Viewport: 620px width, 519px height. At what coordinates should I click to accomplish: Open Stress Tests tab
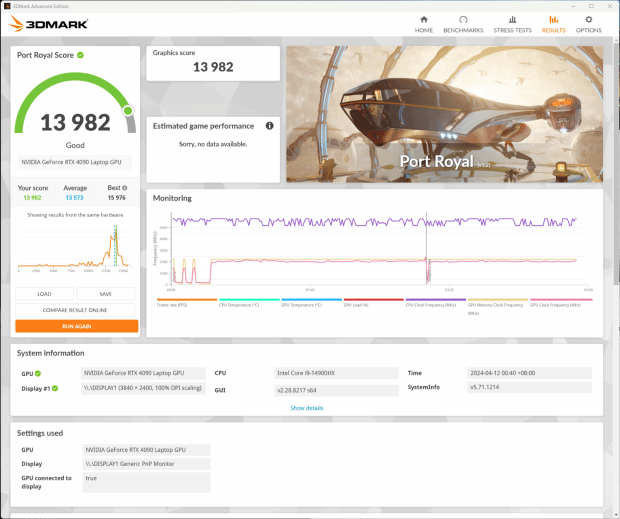click(x=512, y=24)
